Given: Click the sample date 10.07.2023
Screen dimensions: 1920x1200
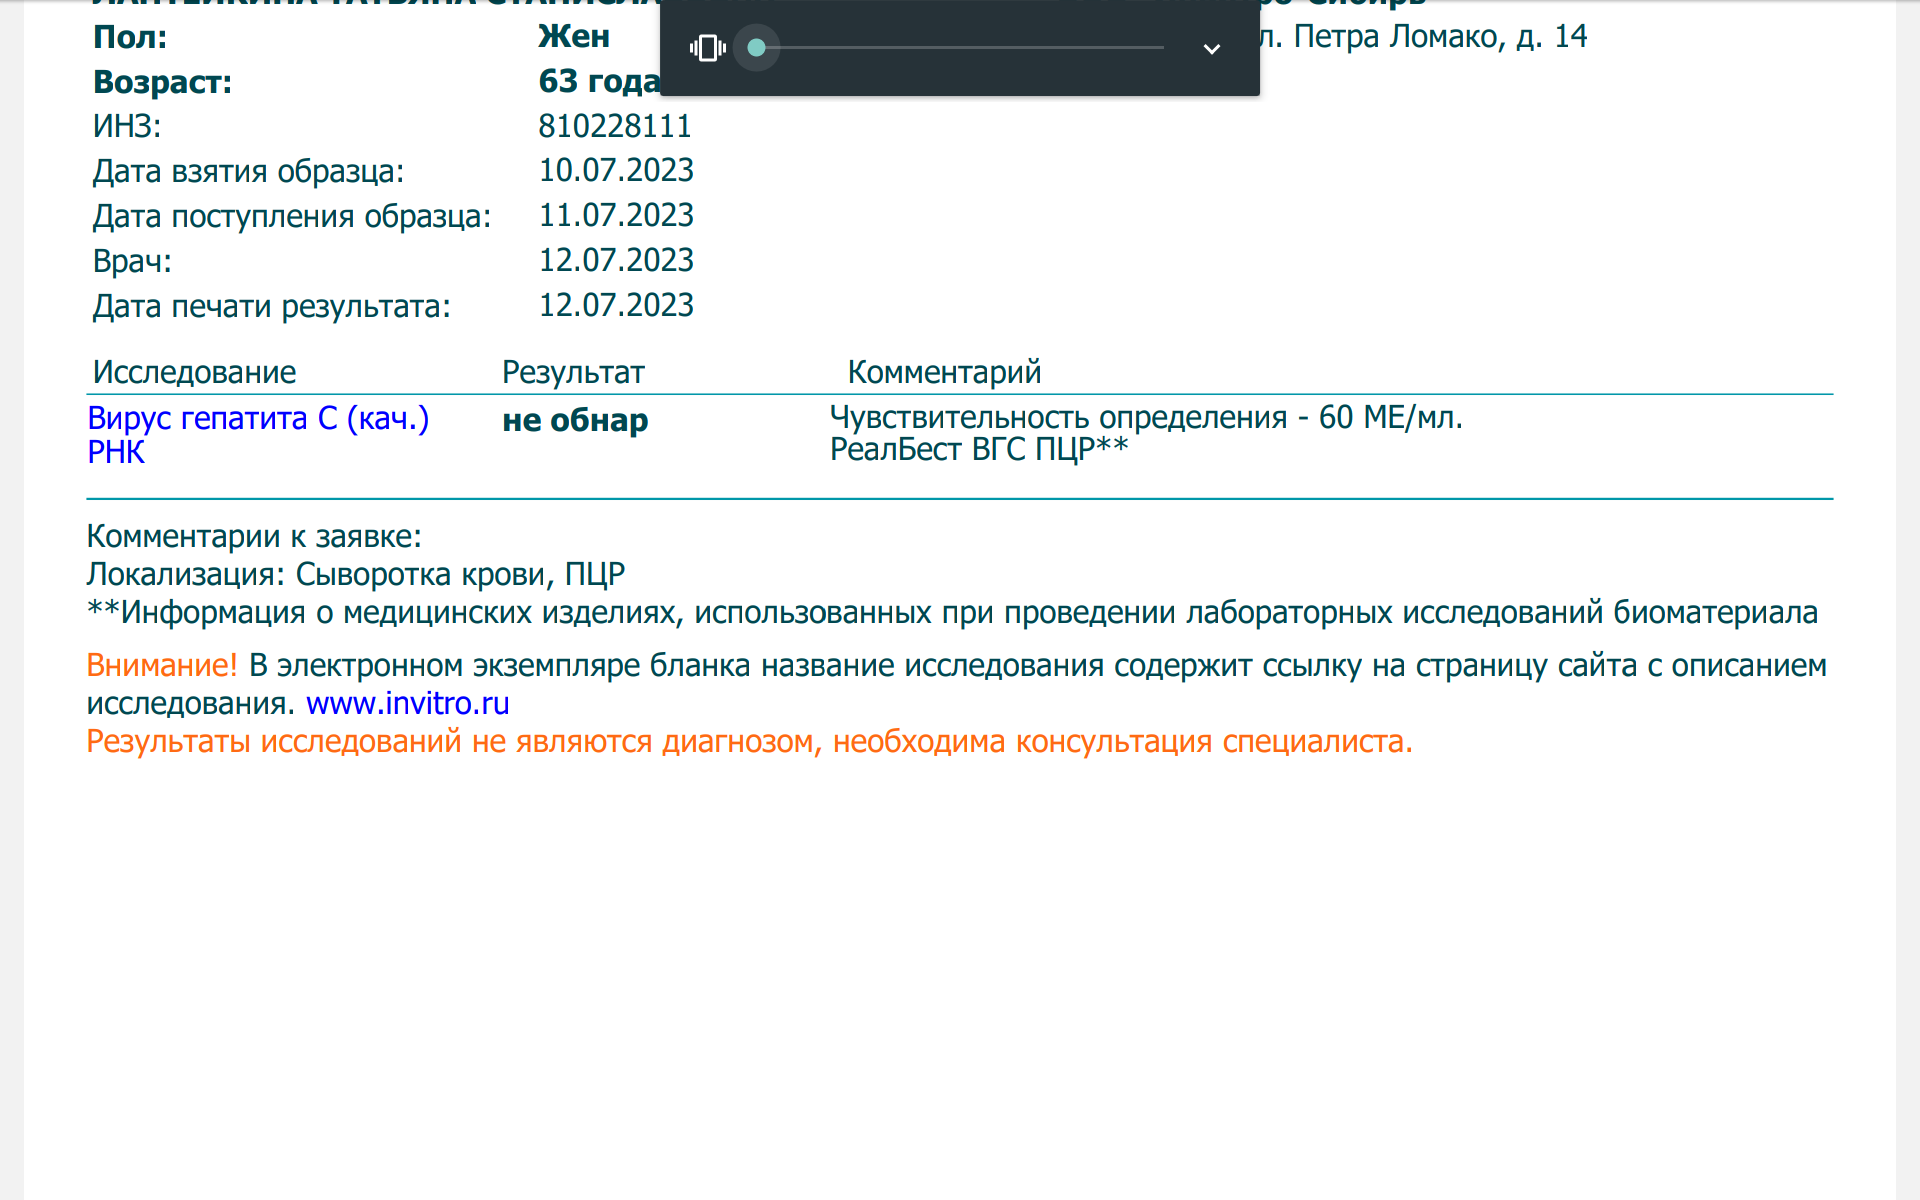Looking at the screenshot, I should pos(616,170).
